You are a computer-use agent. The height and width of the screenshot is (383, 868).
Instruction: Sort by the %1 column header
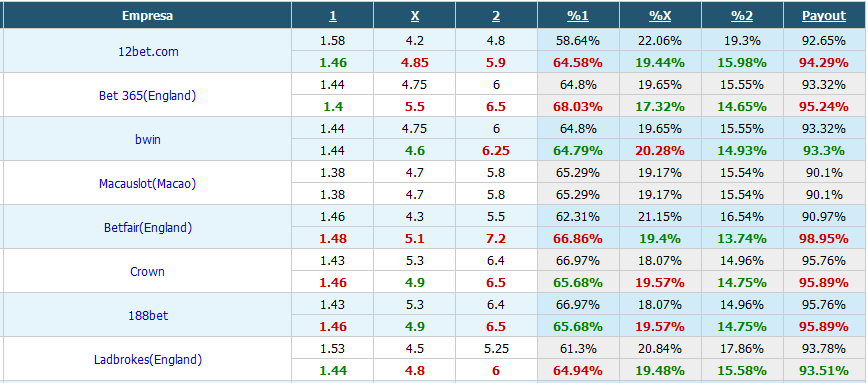pyautogui.click(x=578, y=16)
